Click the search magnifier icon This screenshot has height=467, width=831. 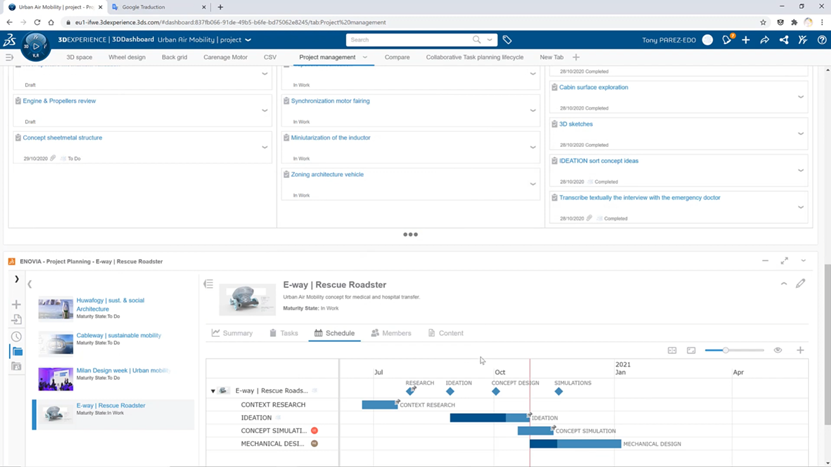coord(476,40)
